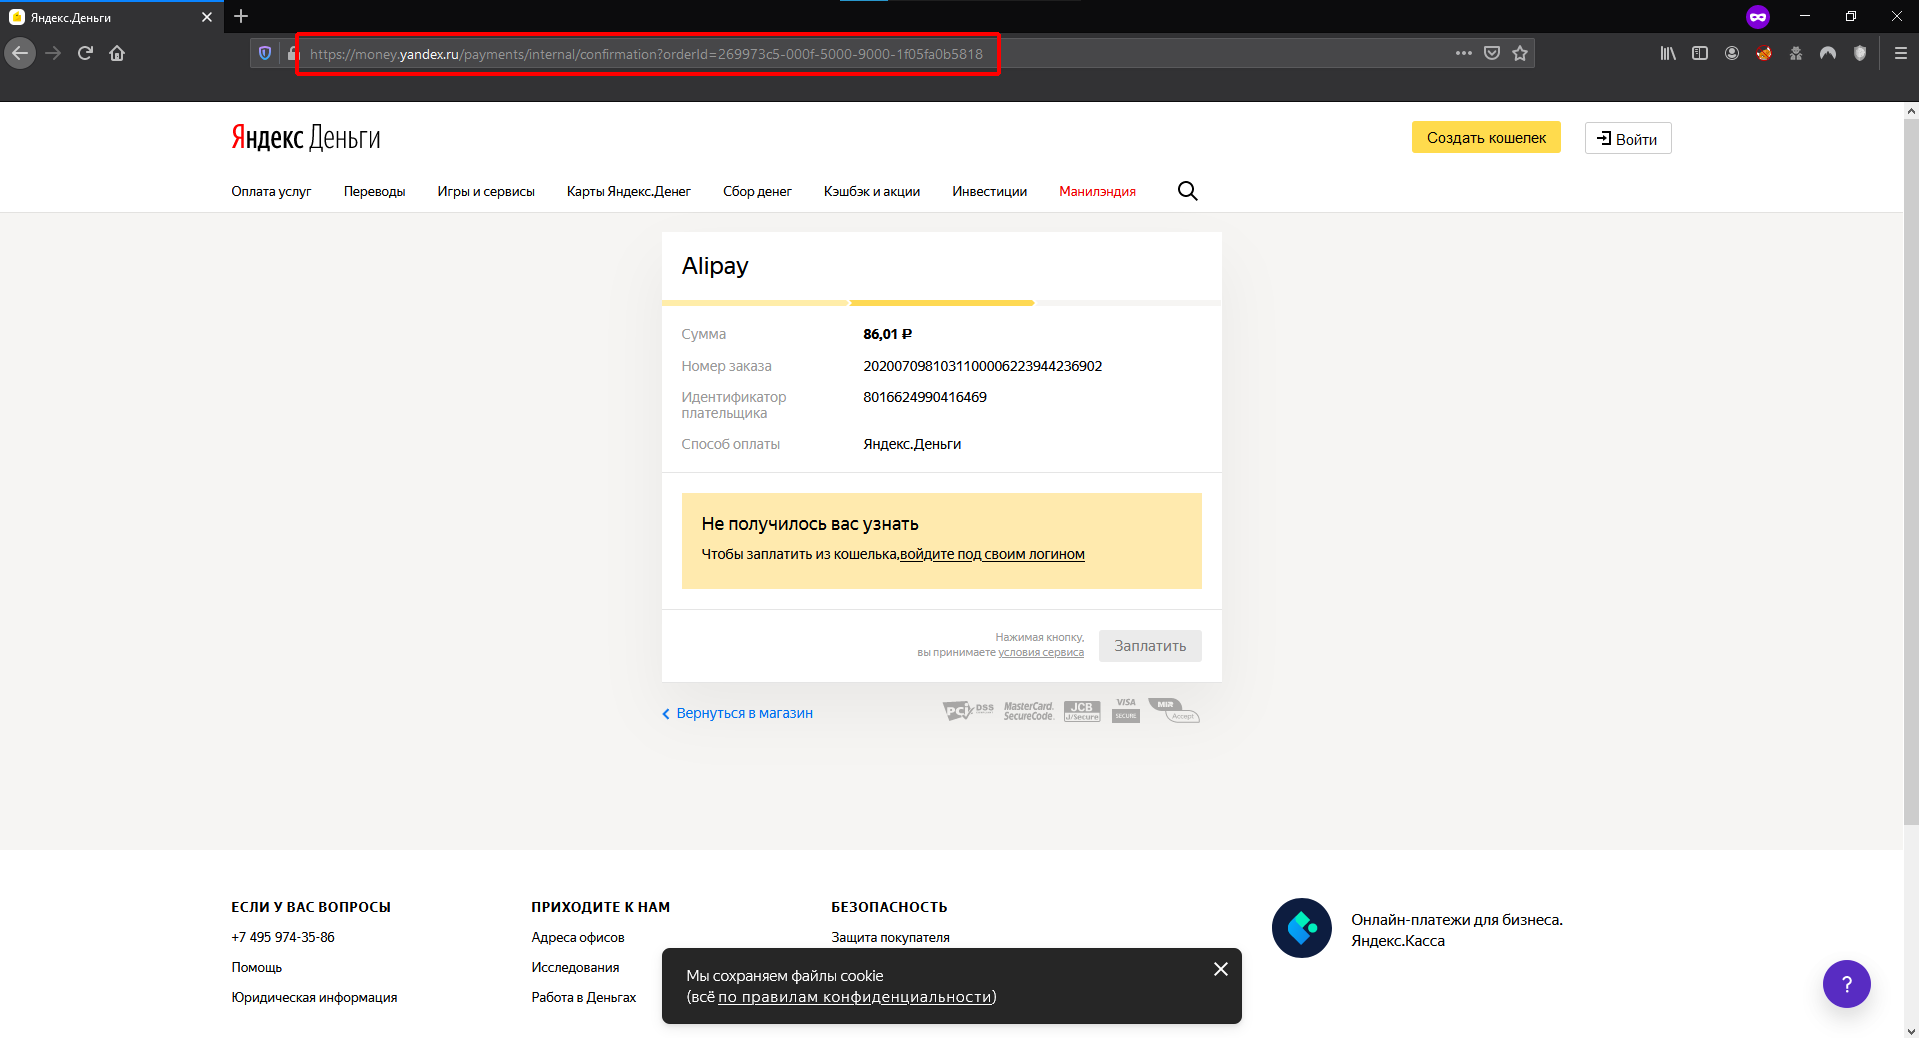This screenshot has height=1038, width=1919.
Task: Open the Firefox account icon
Action: click(1732, 53)
